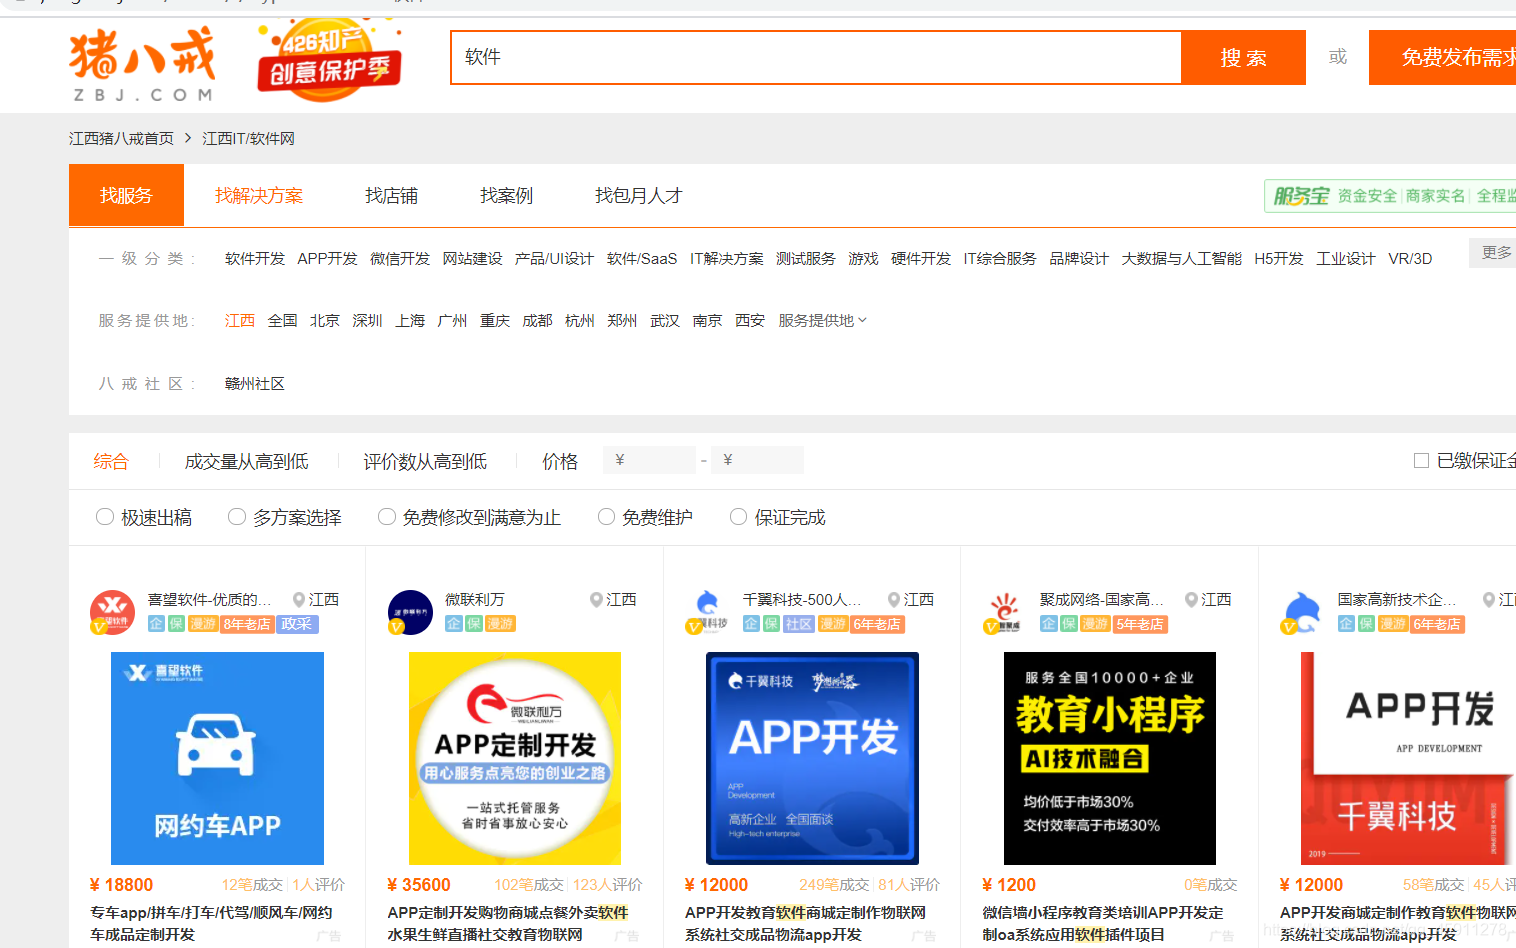Filter by 软件开发 category

pos(255,259)
